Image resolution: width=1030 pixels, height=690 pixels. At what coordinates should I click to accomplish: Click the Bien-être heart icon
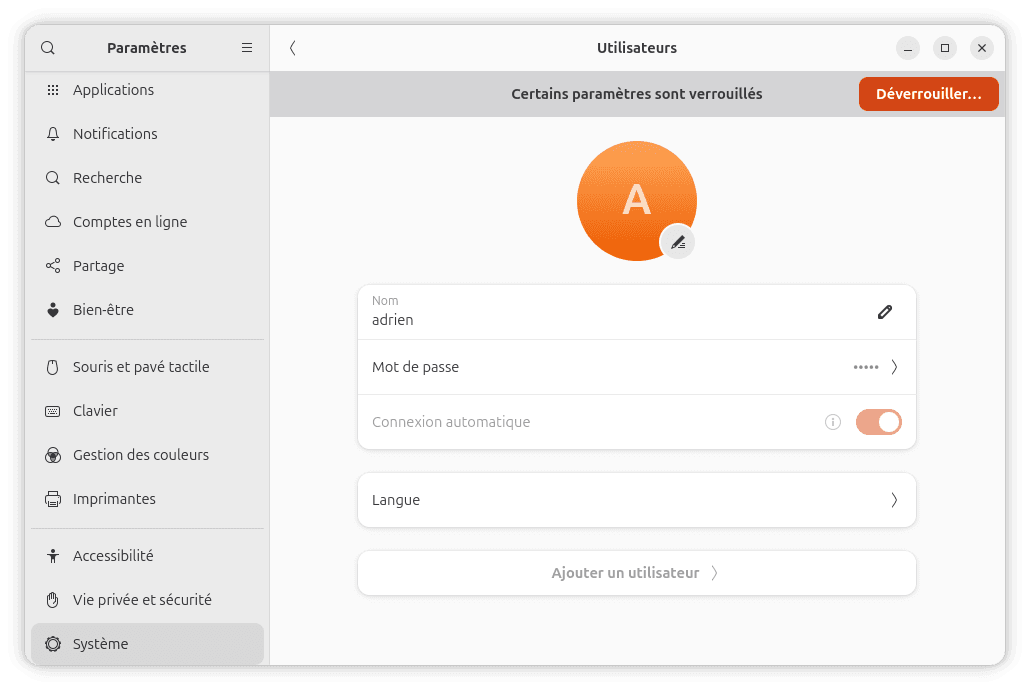[53, 310]
